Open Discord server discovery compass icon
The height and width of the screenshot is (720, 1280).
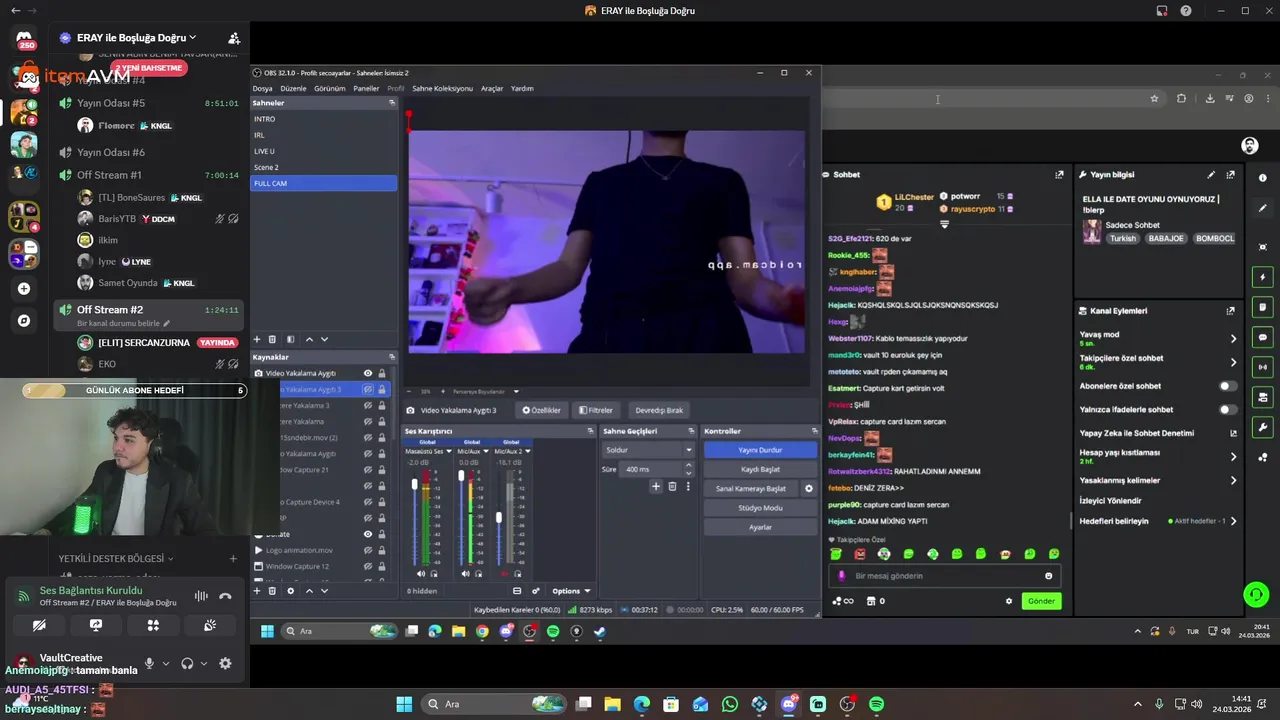(24, 321)
